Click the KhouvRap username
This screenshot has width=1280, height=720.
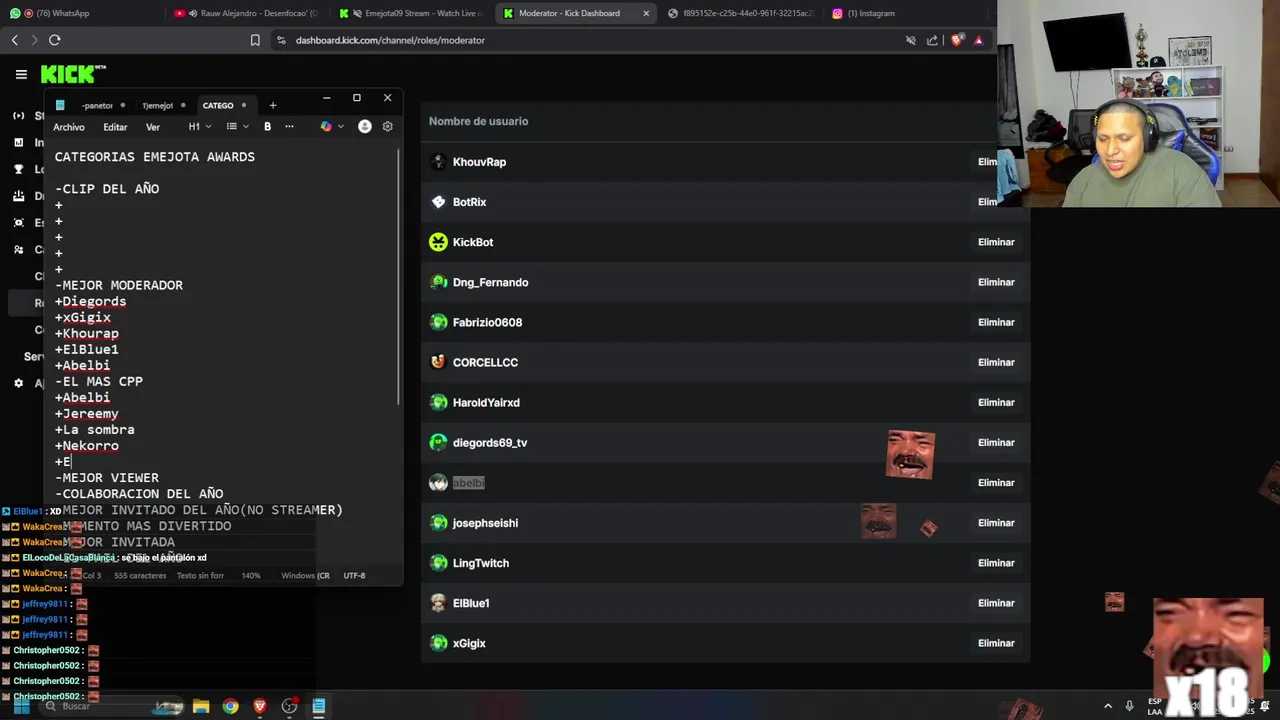click(479, 162)
